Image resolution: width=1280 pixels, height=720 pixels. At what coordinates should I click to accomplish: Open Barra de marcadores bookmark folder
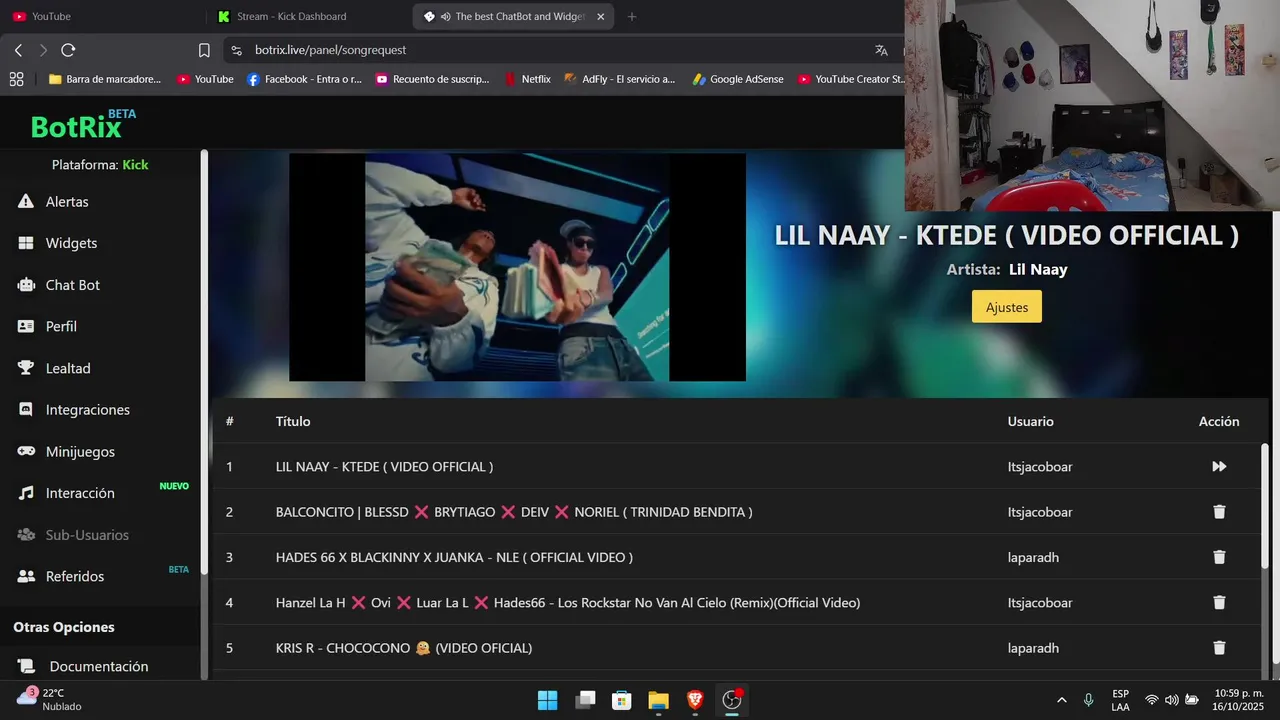105,79
